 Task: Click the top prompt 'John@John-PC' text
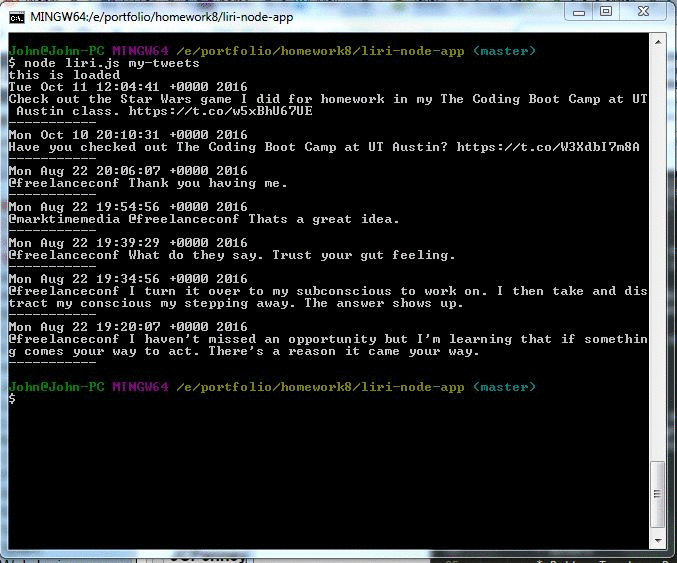coord(57,51)
